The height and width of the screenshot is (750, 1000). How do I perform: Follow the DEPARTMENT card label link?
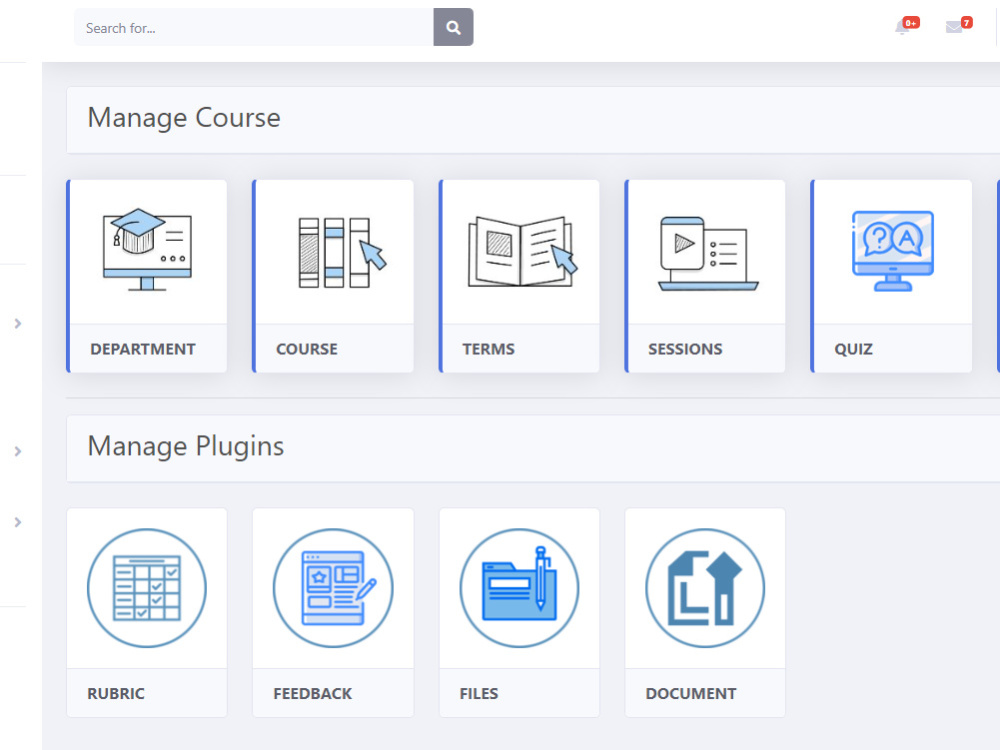coord(142,348)
